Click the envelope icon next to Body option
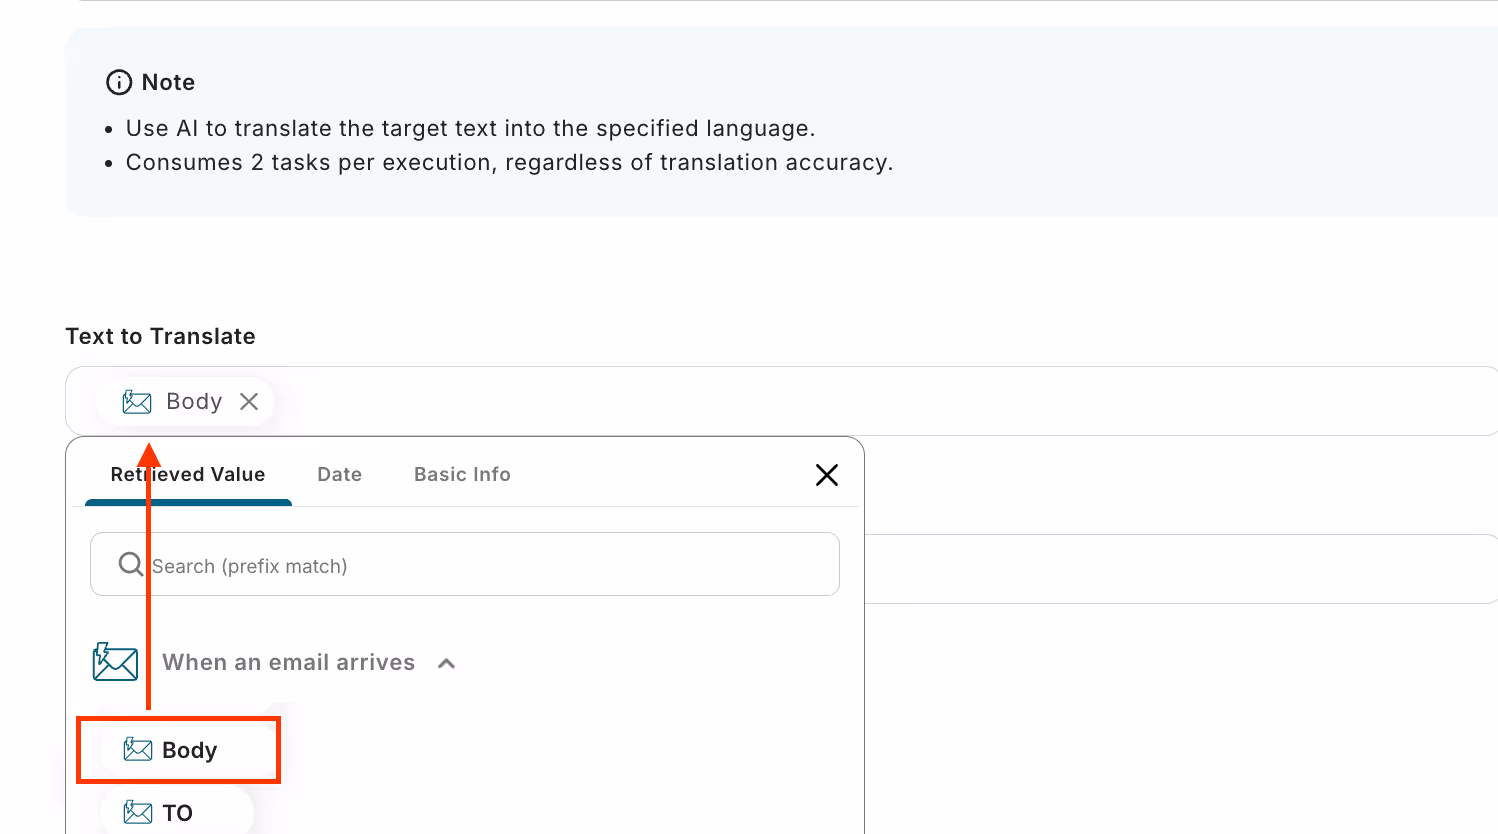This screenshot has height=834, width=1498. coord(138,750)
